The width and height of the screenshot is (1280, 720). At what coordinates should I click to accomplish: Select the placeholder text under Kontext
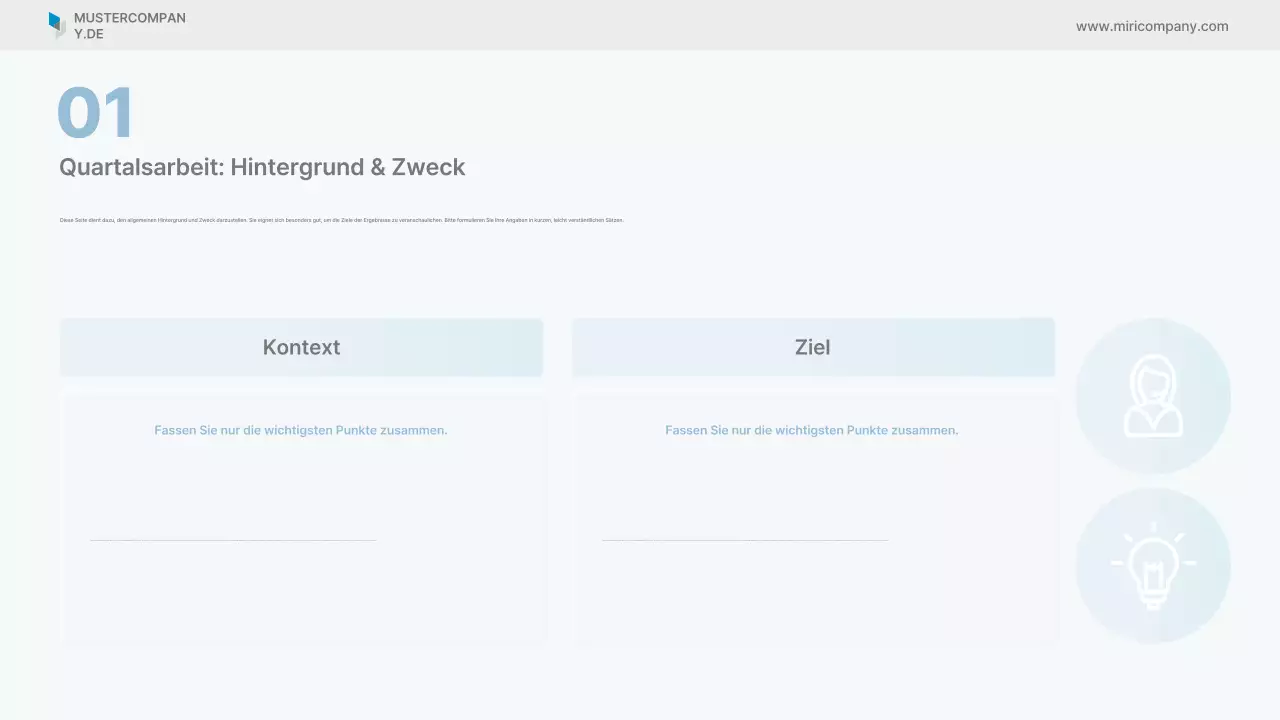click(x=300, y=430)
